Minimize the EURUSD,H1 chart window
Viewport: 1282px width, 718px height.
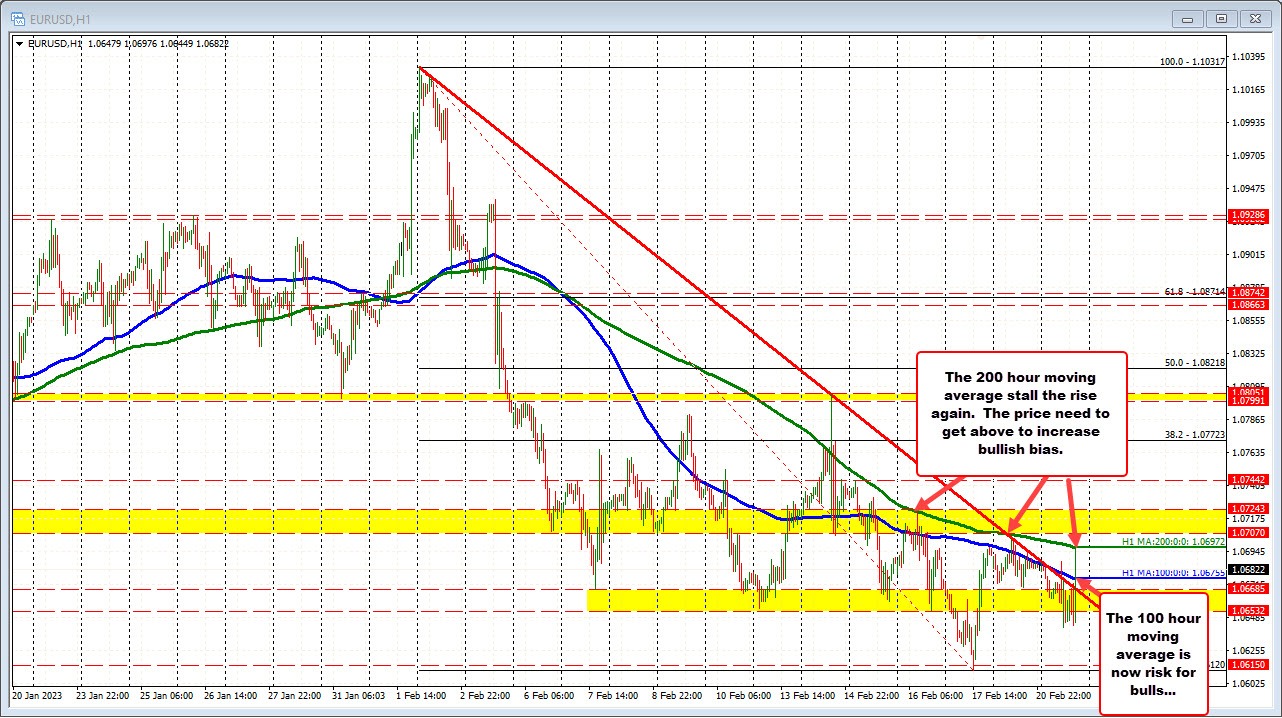pyautogui.click(x=1190, y=18)
